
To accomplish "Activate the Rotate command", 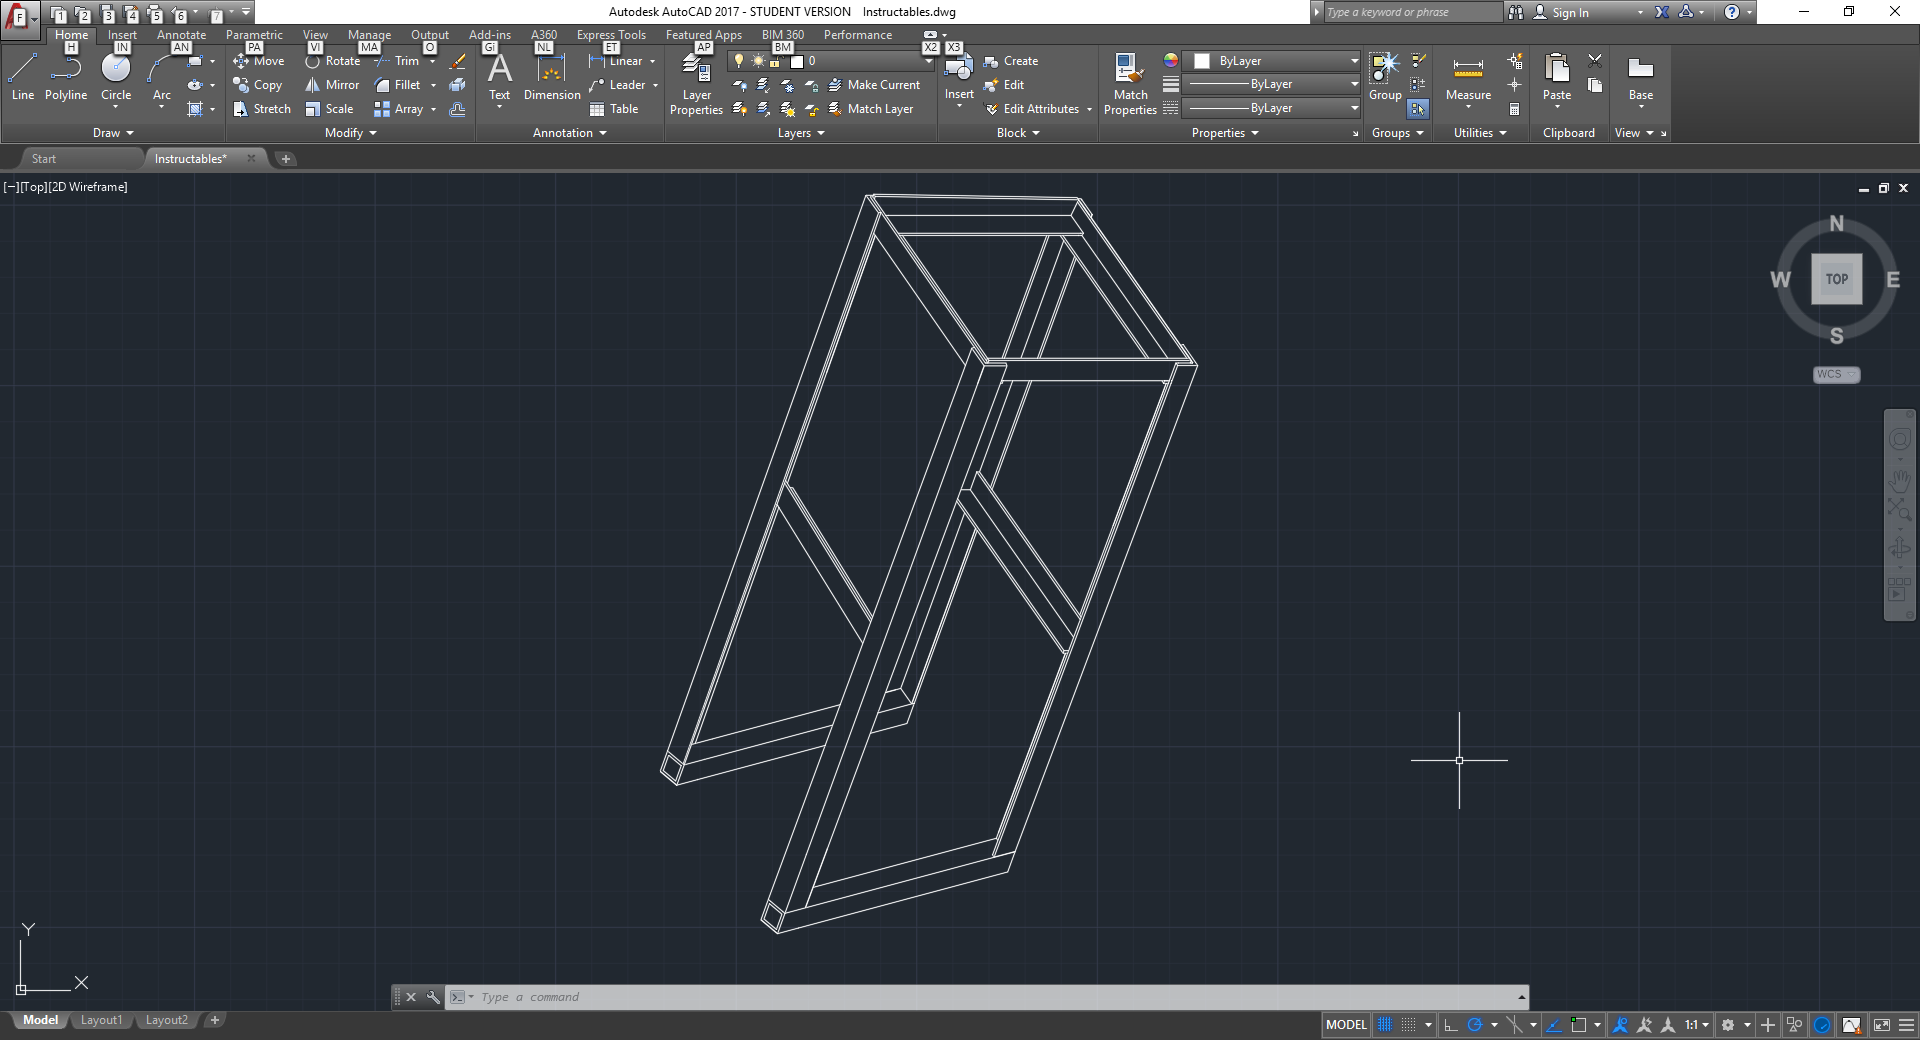I will tap(332, 61).
